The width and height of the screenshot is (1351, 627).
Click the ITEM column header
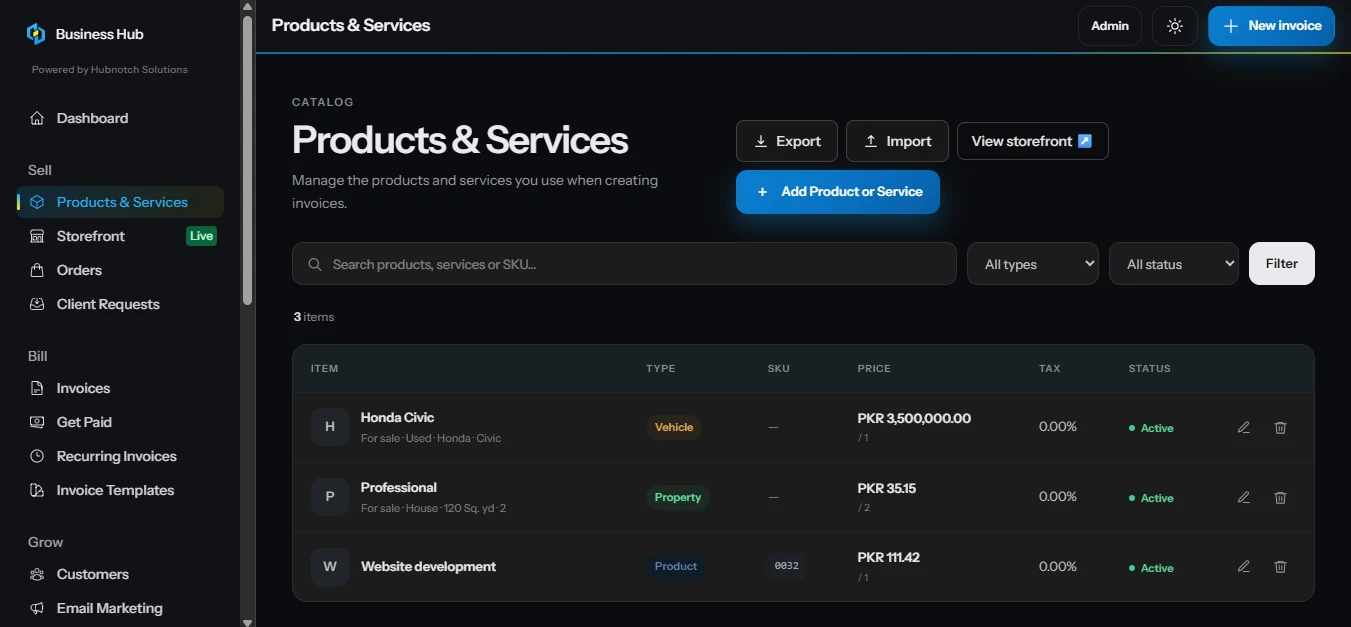coord(325,368)
